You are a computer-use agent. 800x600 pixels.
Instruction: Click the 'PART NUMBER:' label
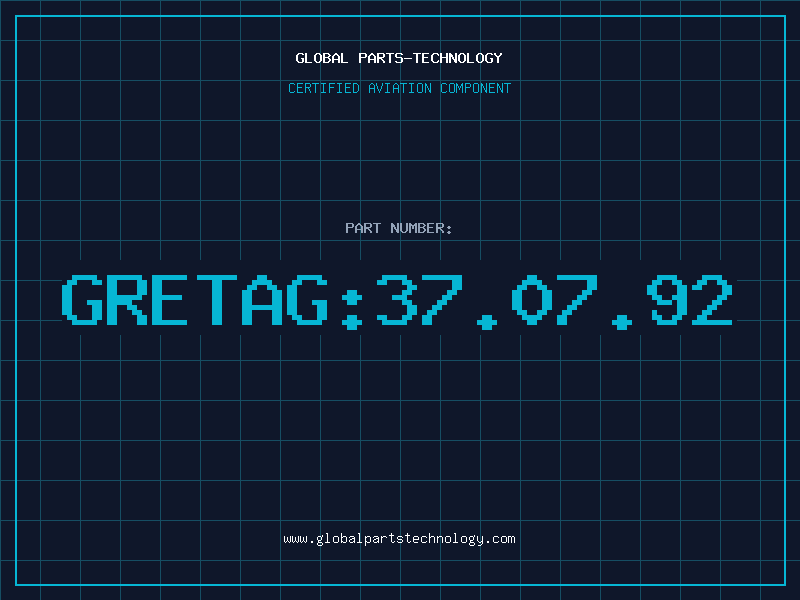click(x=399, y=228)
